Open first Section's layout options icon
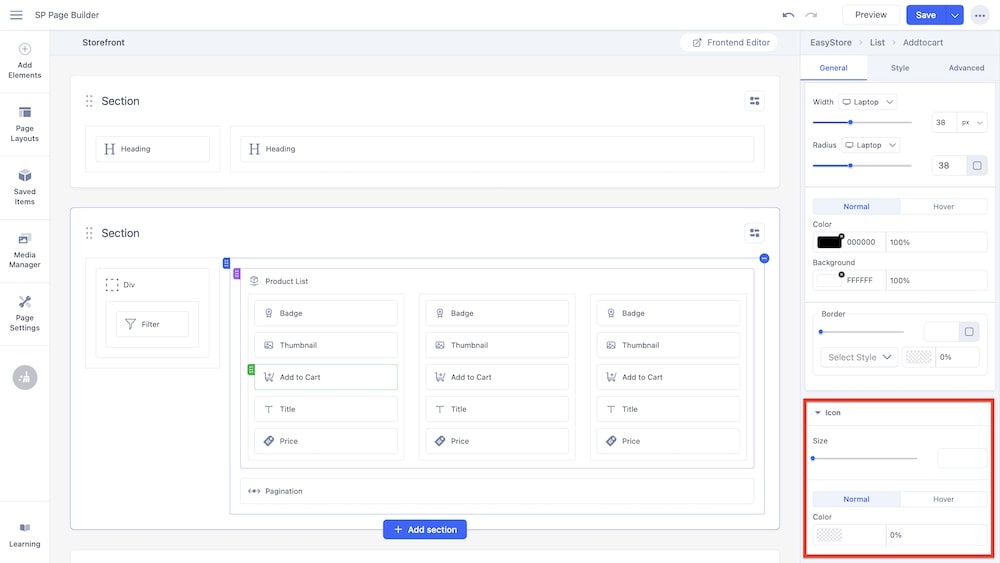1000x563 pixels. tap(754, 101)
